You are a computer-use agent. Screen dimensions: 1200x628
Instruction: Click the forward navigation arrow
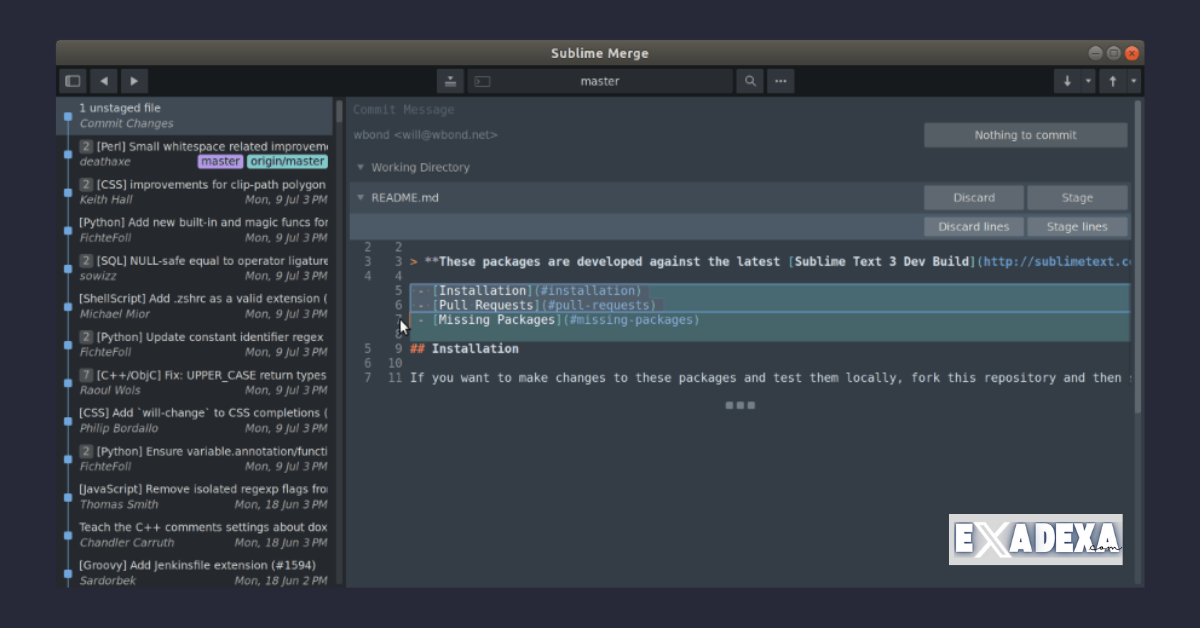133,81
